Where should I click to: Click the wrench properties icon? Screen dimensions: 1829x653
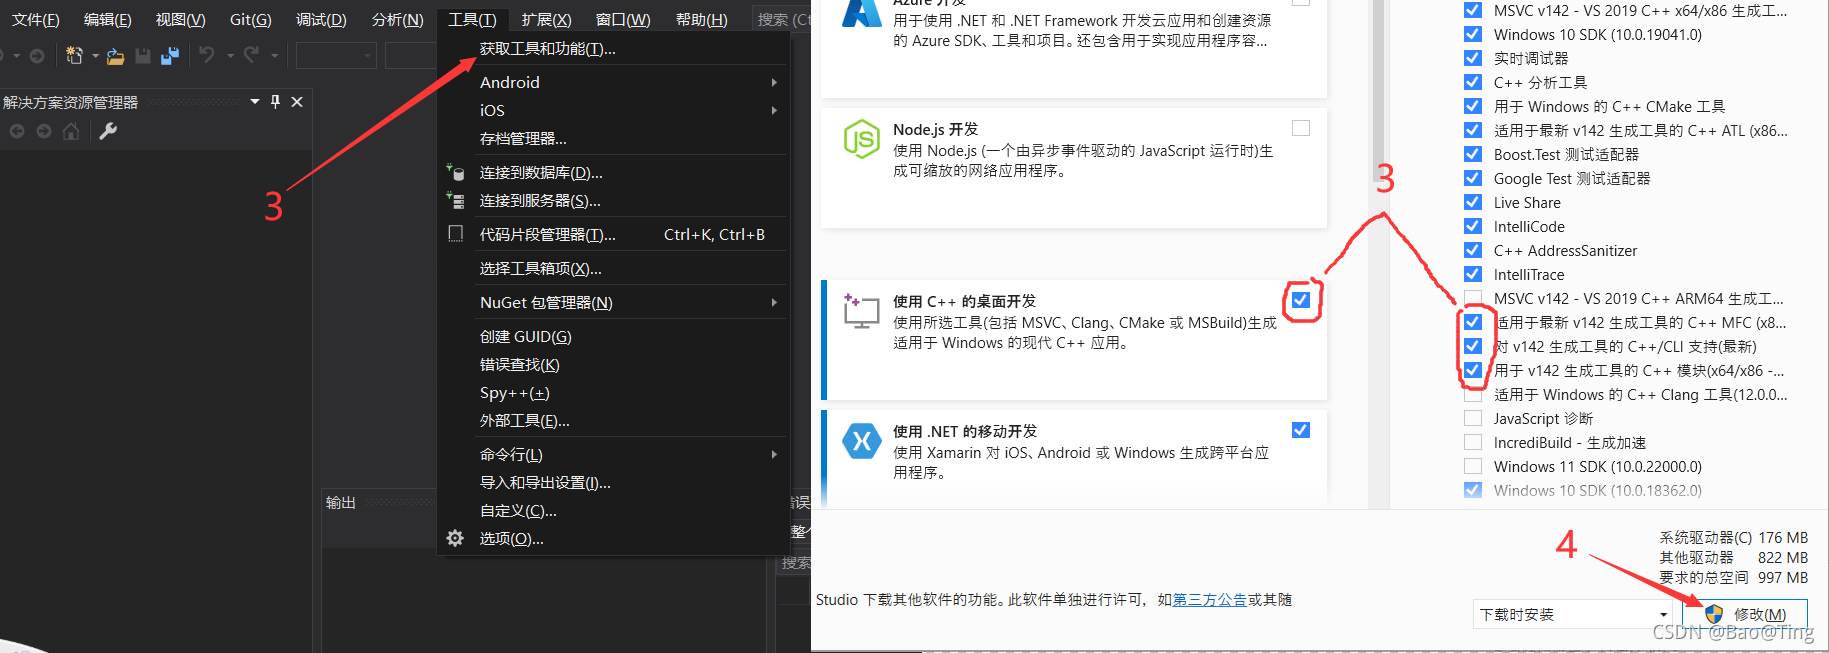(x=108, y=131)
